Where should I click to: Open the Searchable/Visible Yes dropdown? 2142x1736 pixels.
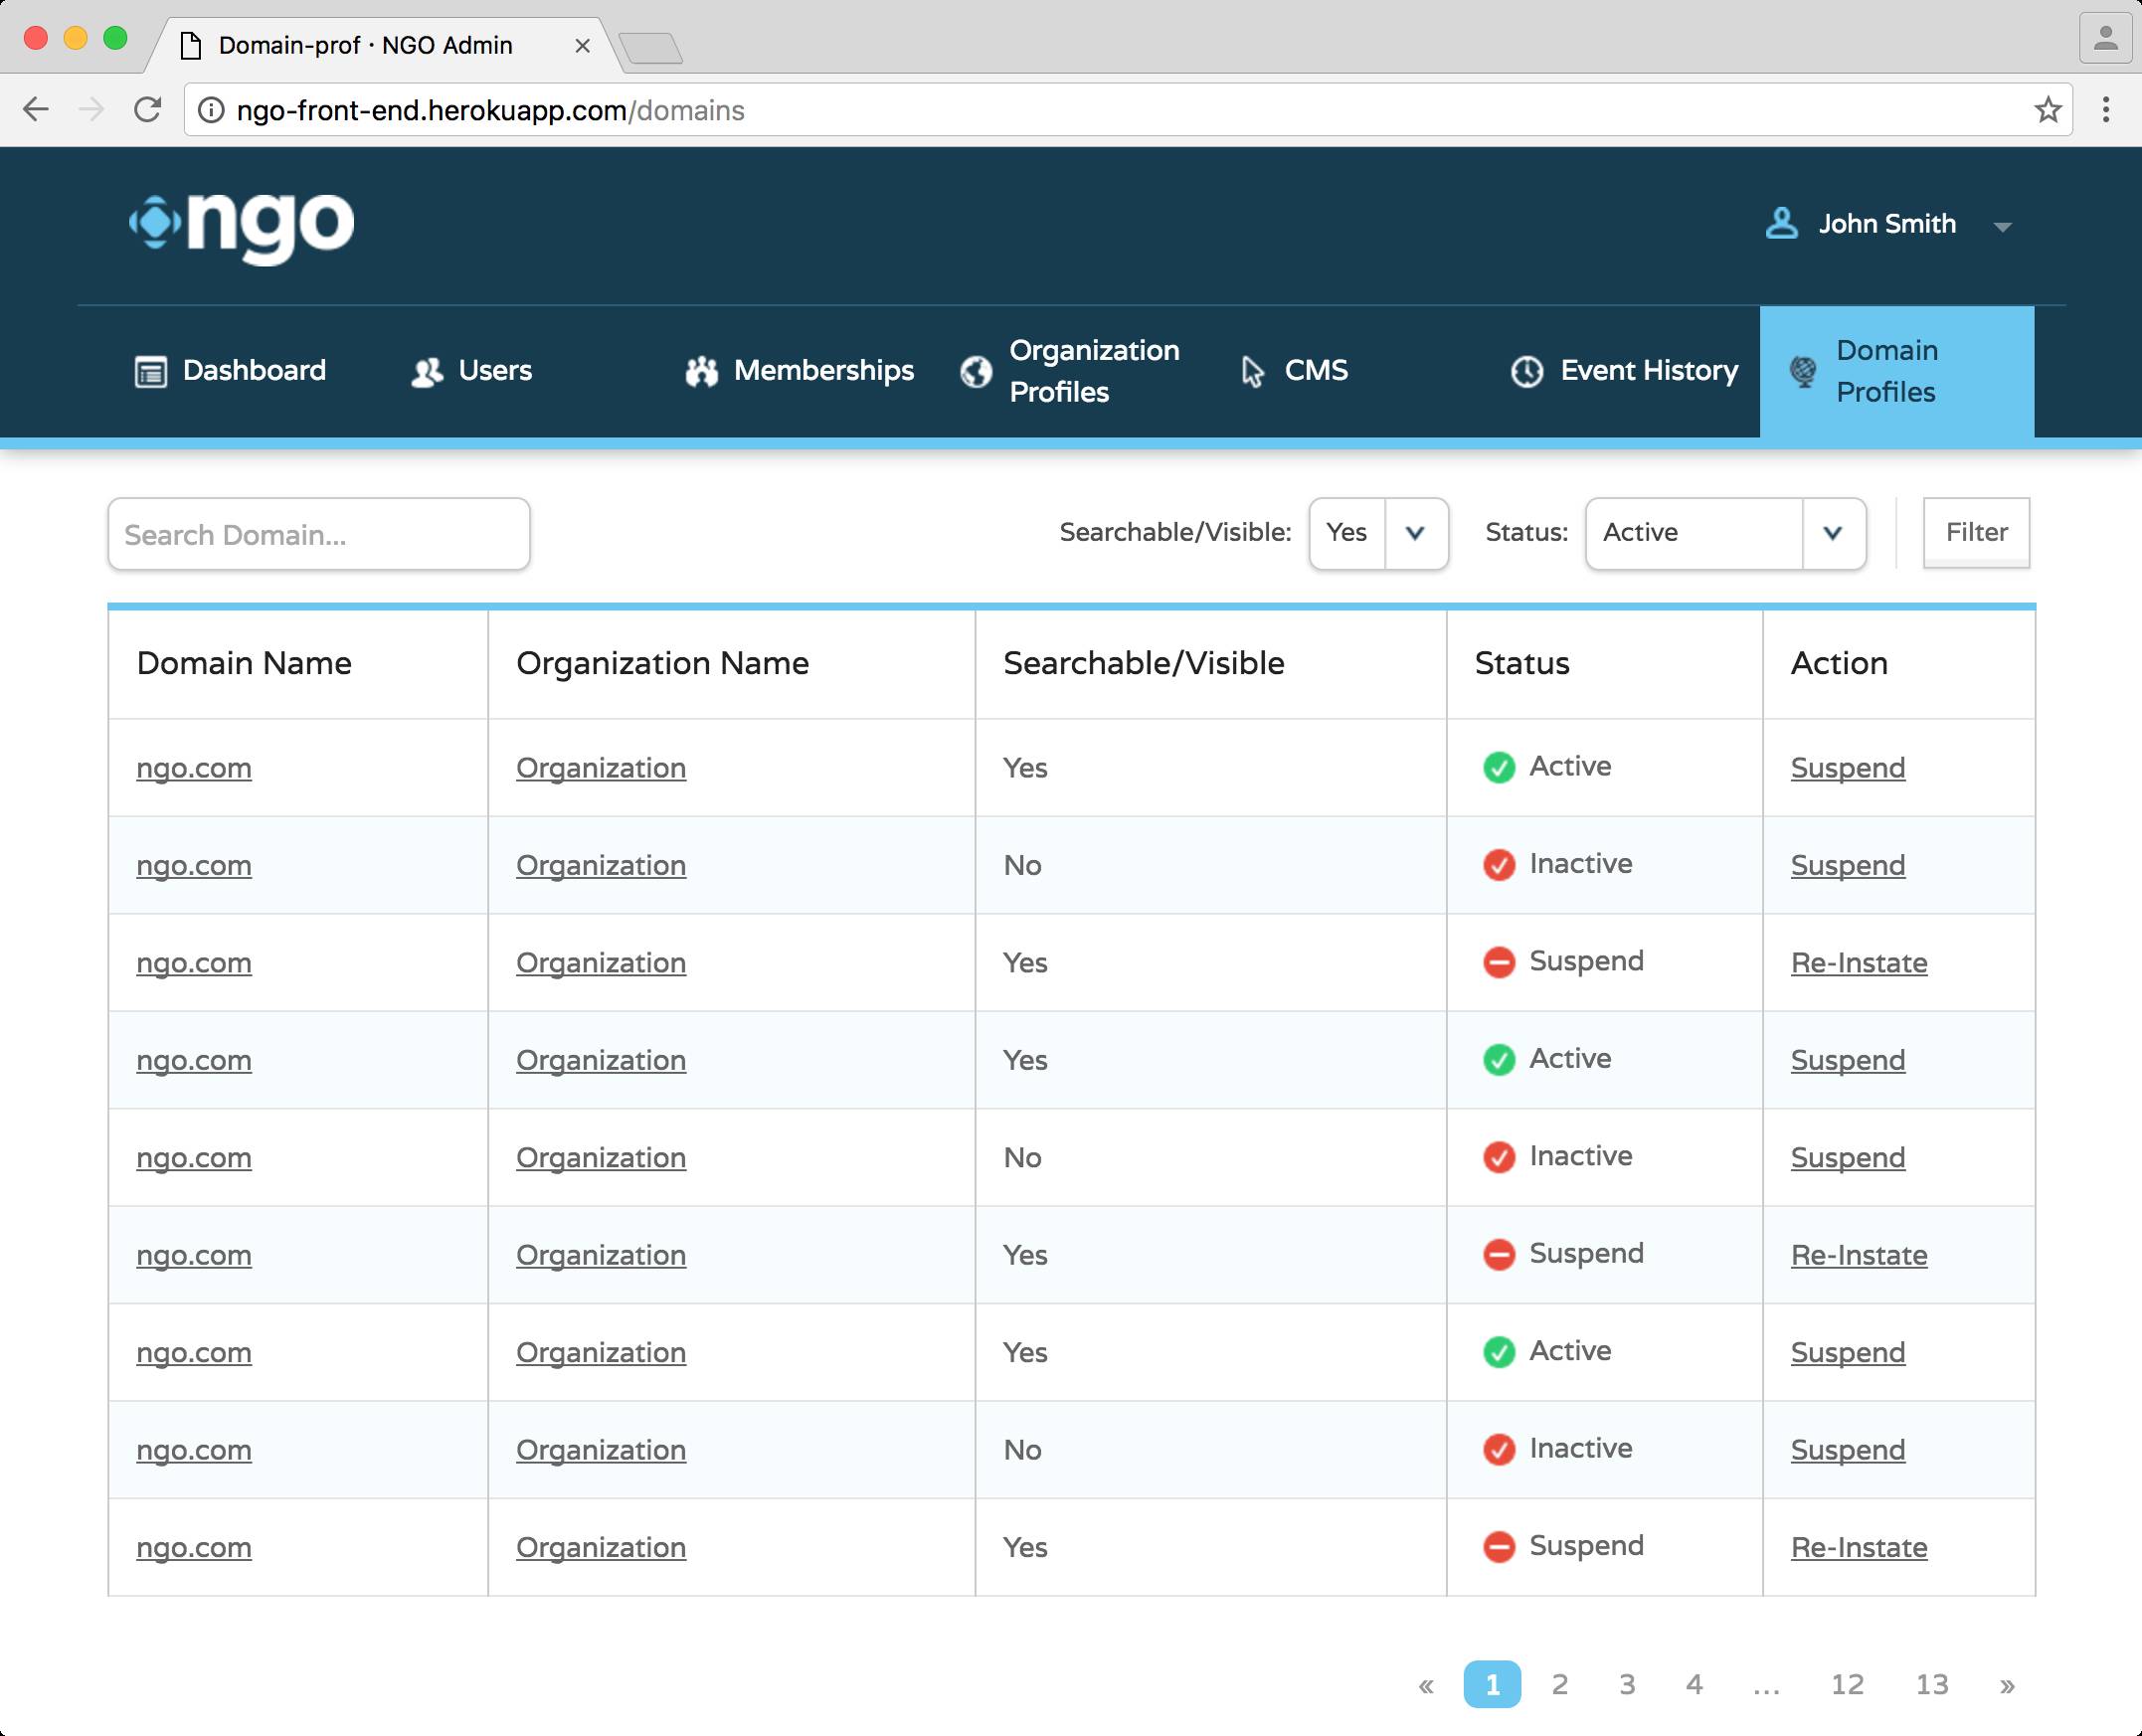point(1414,533)
